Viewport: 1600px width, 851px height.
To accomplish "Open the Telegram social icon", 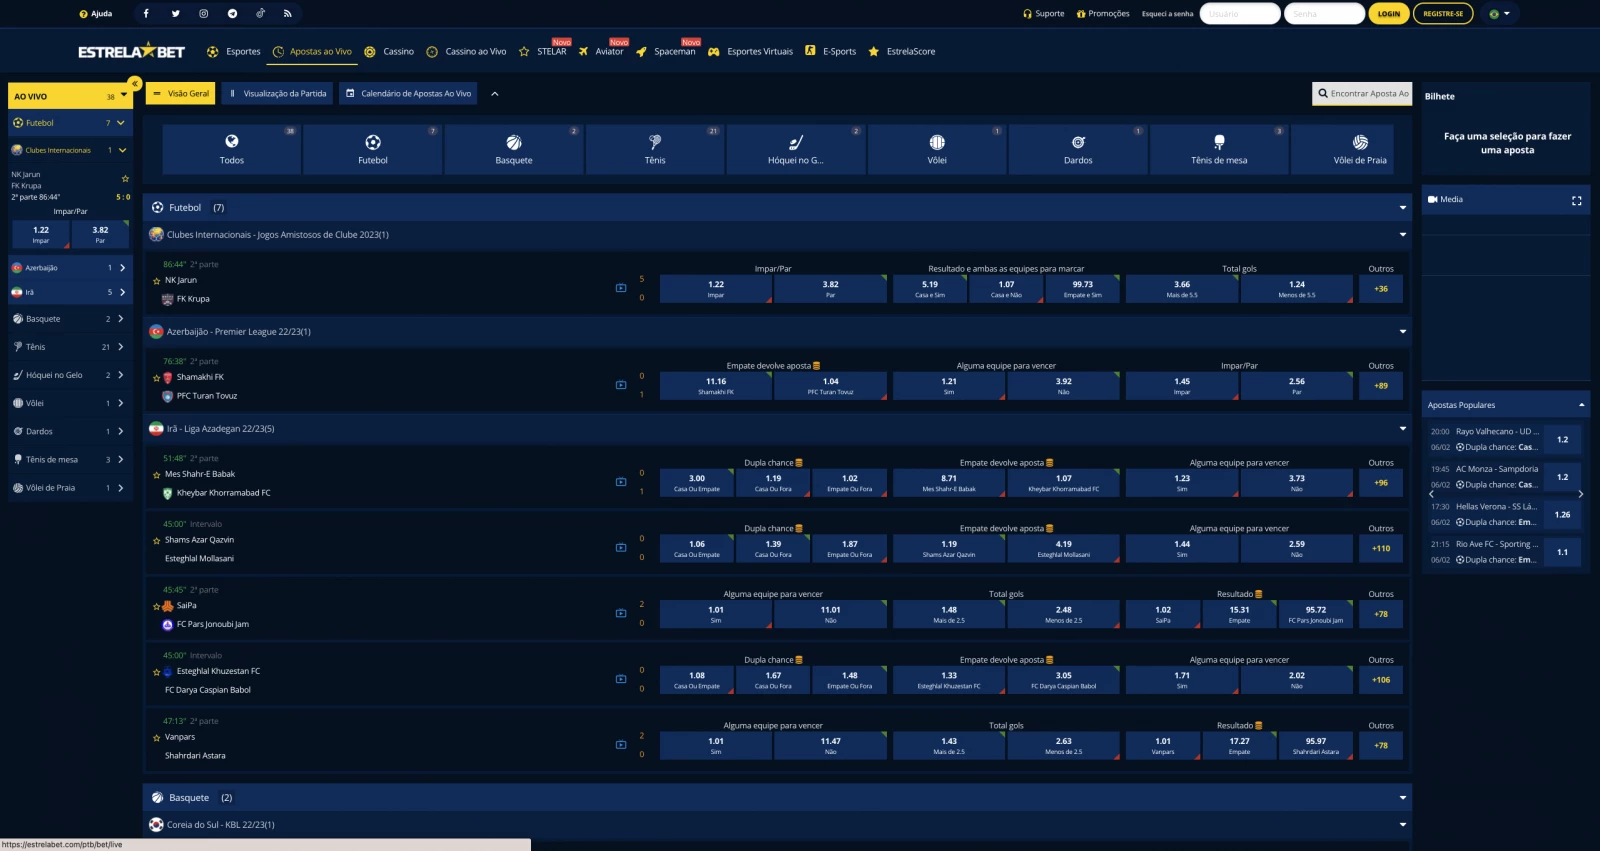I will coord(232,14).
